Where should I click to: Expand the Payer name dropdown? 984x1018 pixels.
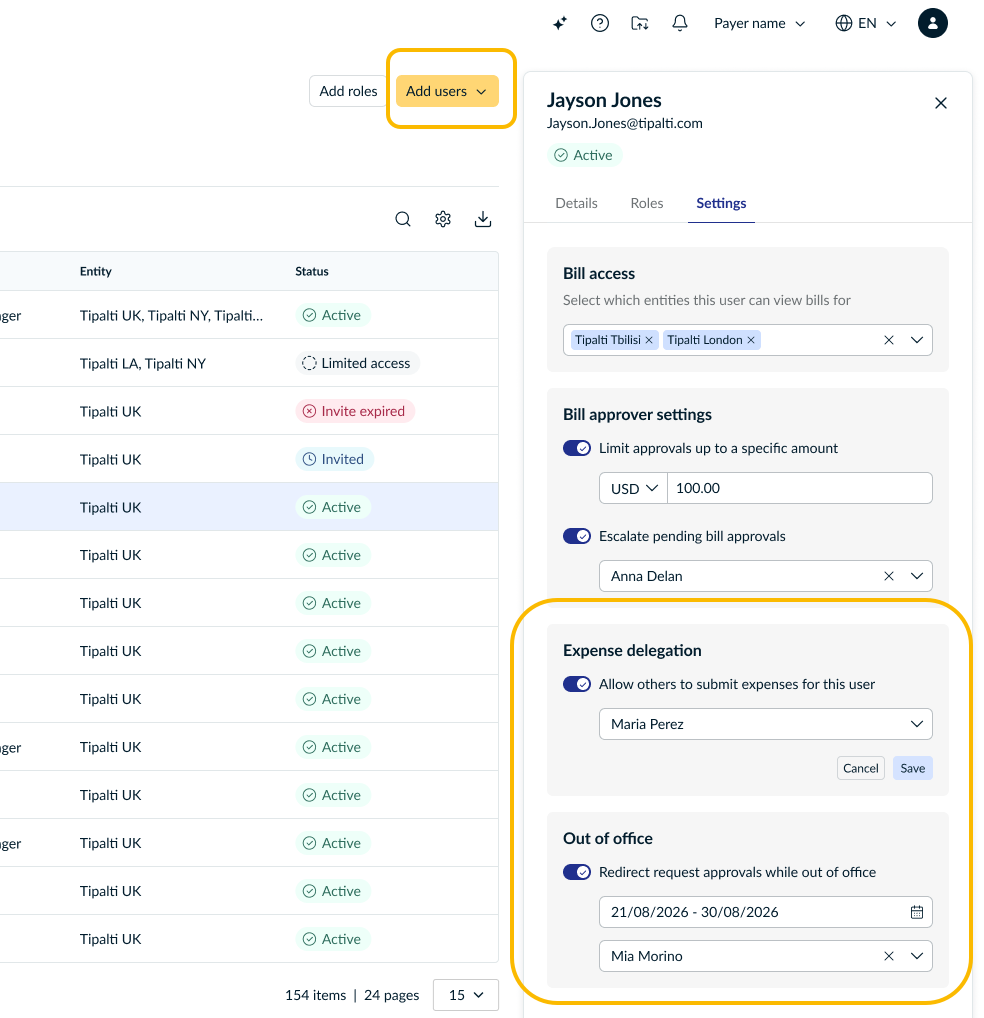[x=759, y=23]
